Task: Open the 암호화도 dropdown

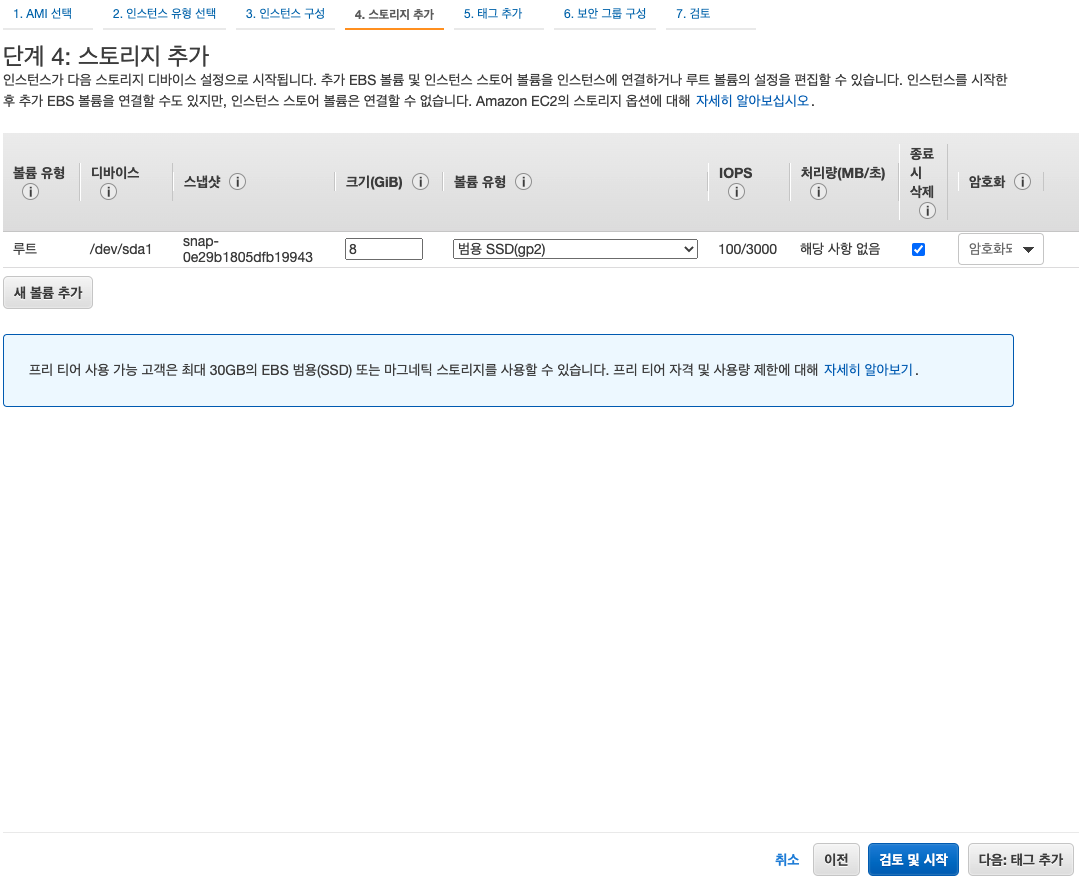Action: [1000, 249]
